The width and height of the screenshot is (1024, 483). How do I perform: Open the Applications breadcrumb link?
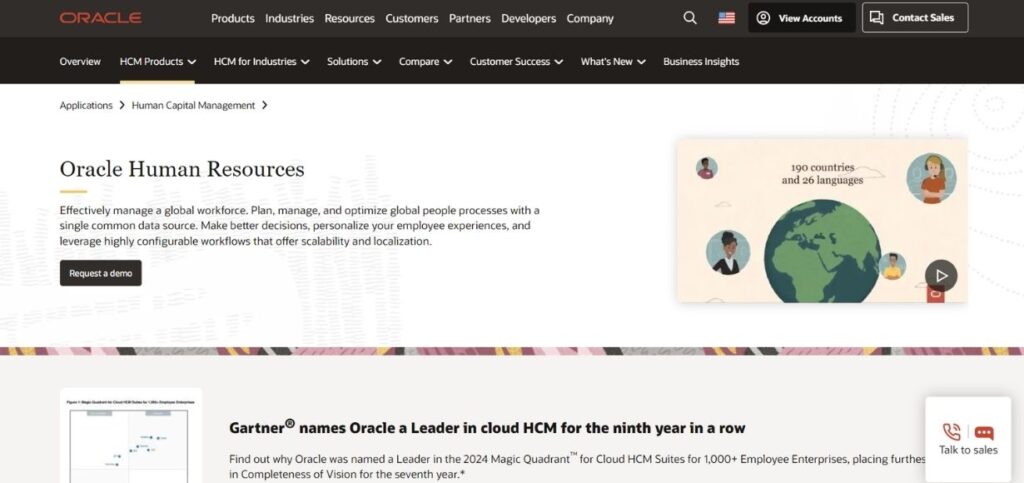(x=86, y=105)
